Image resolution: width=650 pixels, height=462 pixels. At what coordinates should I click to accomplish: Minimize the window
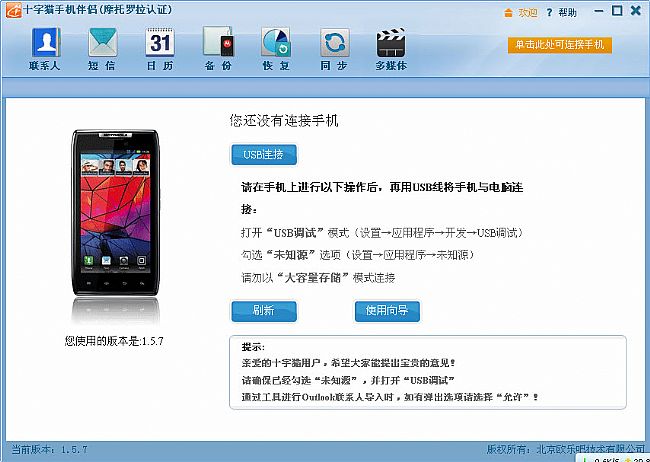600,11
